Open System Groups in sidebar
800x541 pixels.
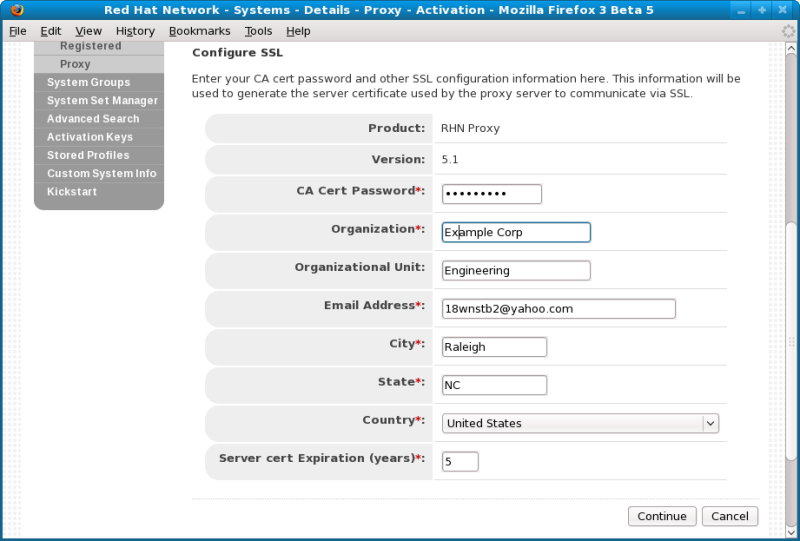click(x=88, y=83)
